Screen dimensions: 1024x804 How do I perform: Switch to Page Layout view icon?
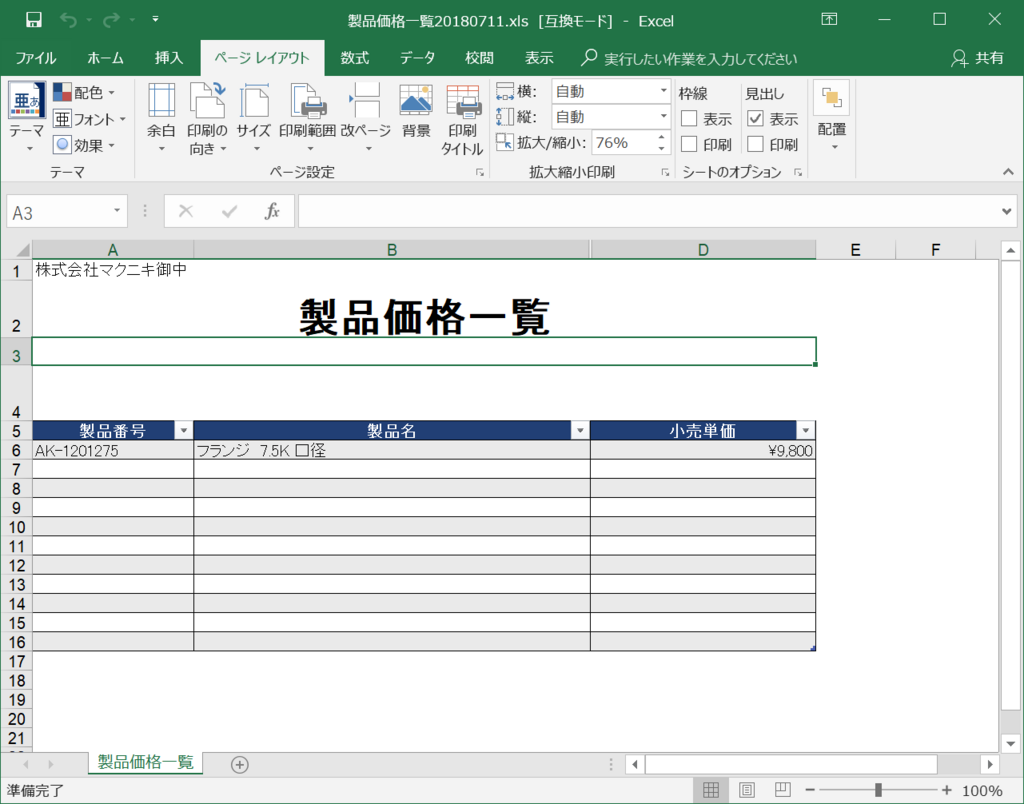(x=746, y=790)
